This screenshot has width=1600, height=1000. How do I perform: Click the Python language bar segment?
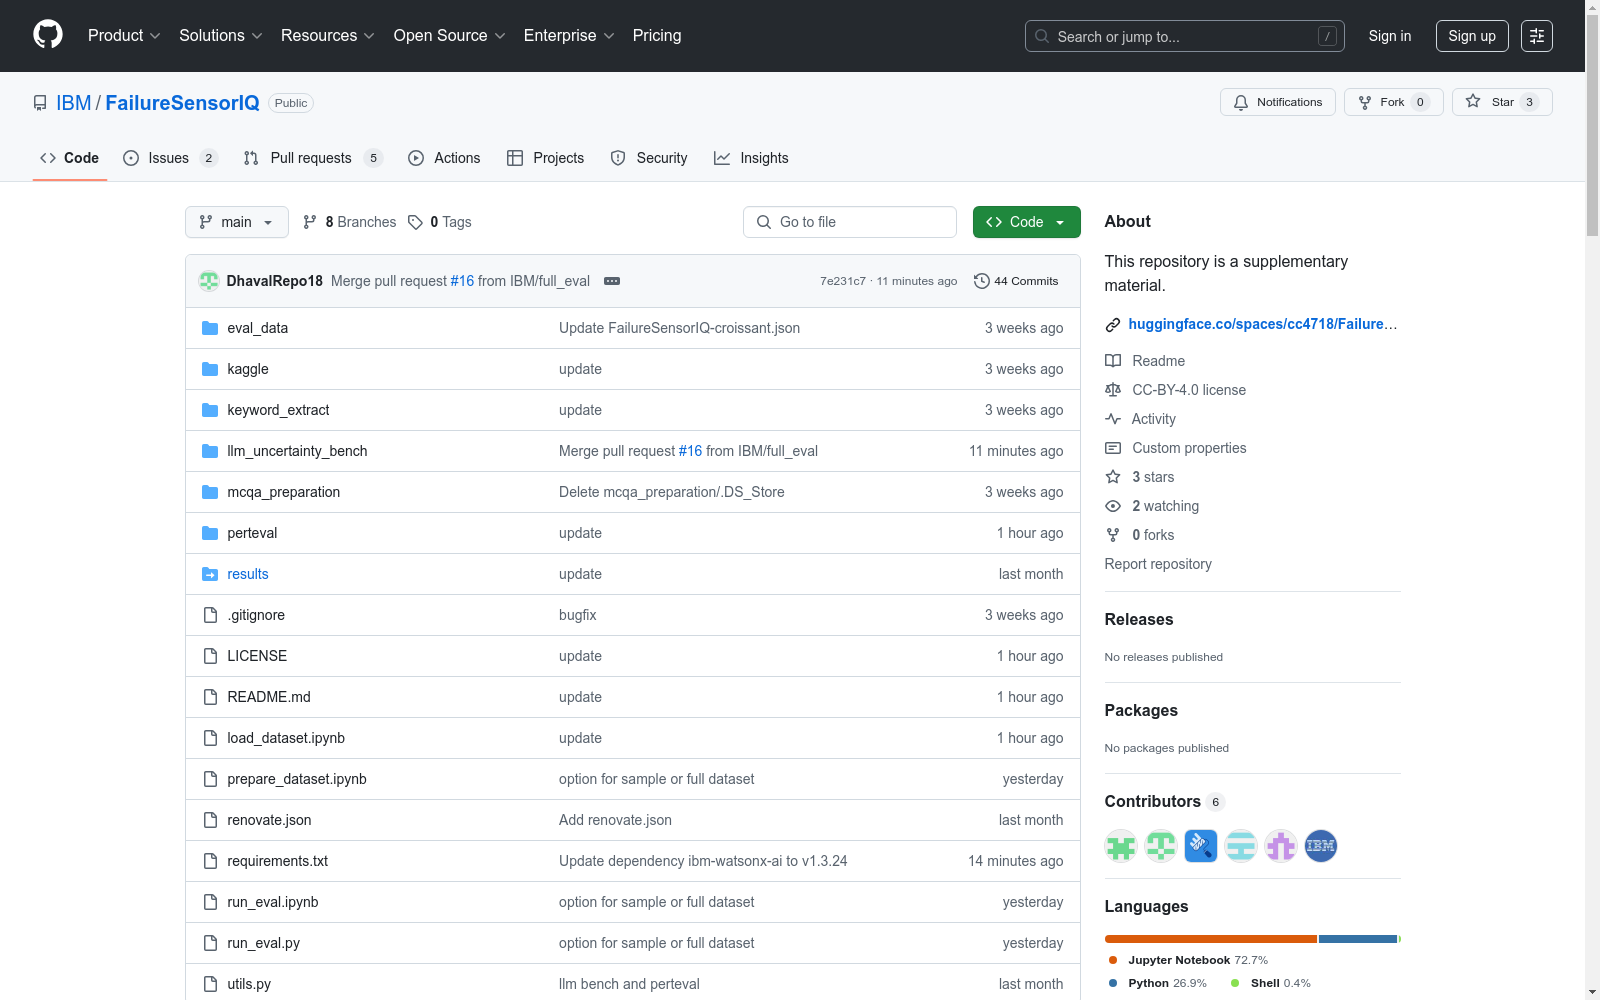click(x=1358, y=939)
